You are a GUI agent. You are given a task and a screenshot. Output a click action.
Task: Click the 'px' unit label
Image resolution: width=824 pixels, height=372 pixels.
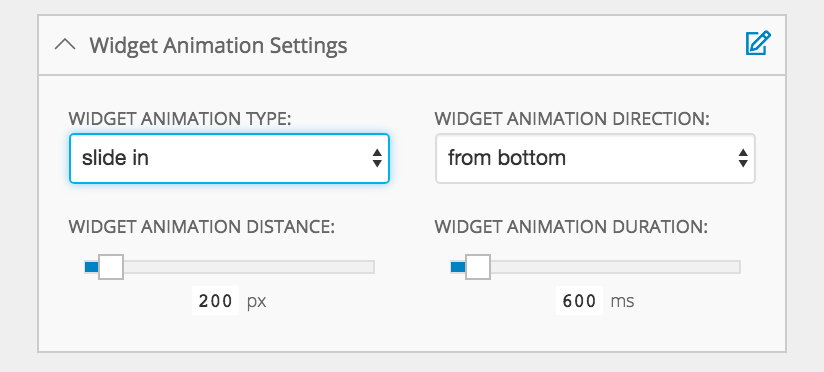click(256, 302)
